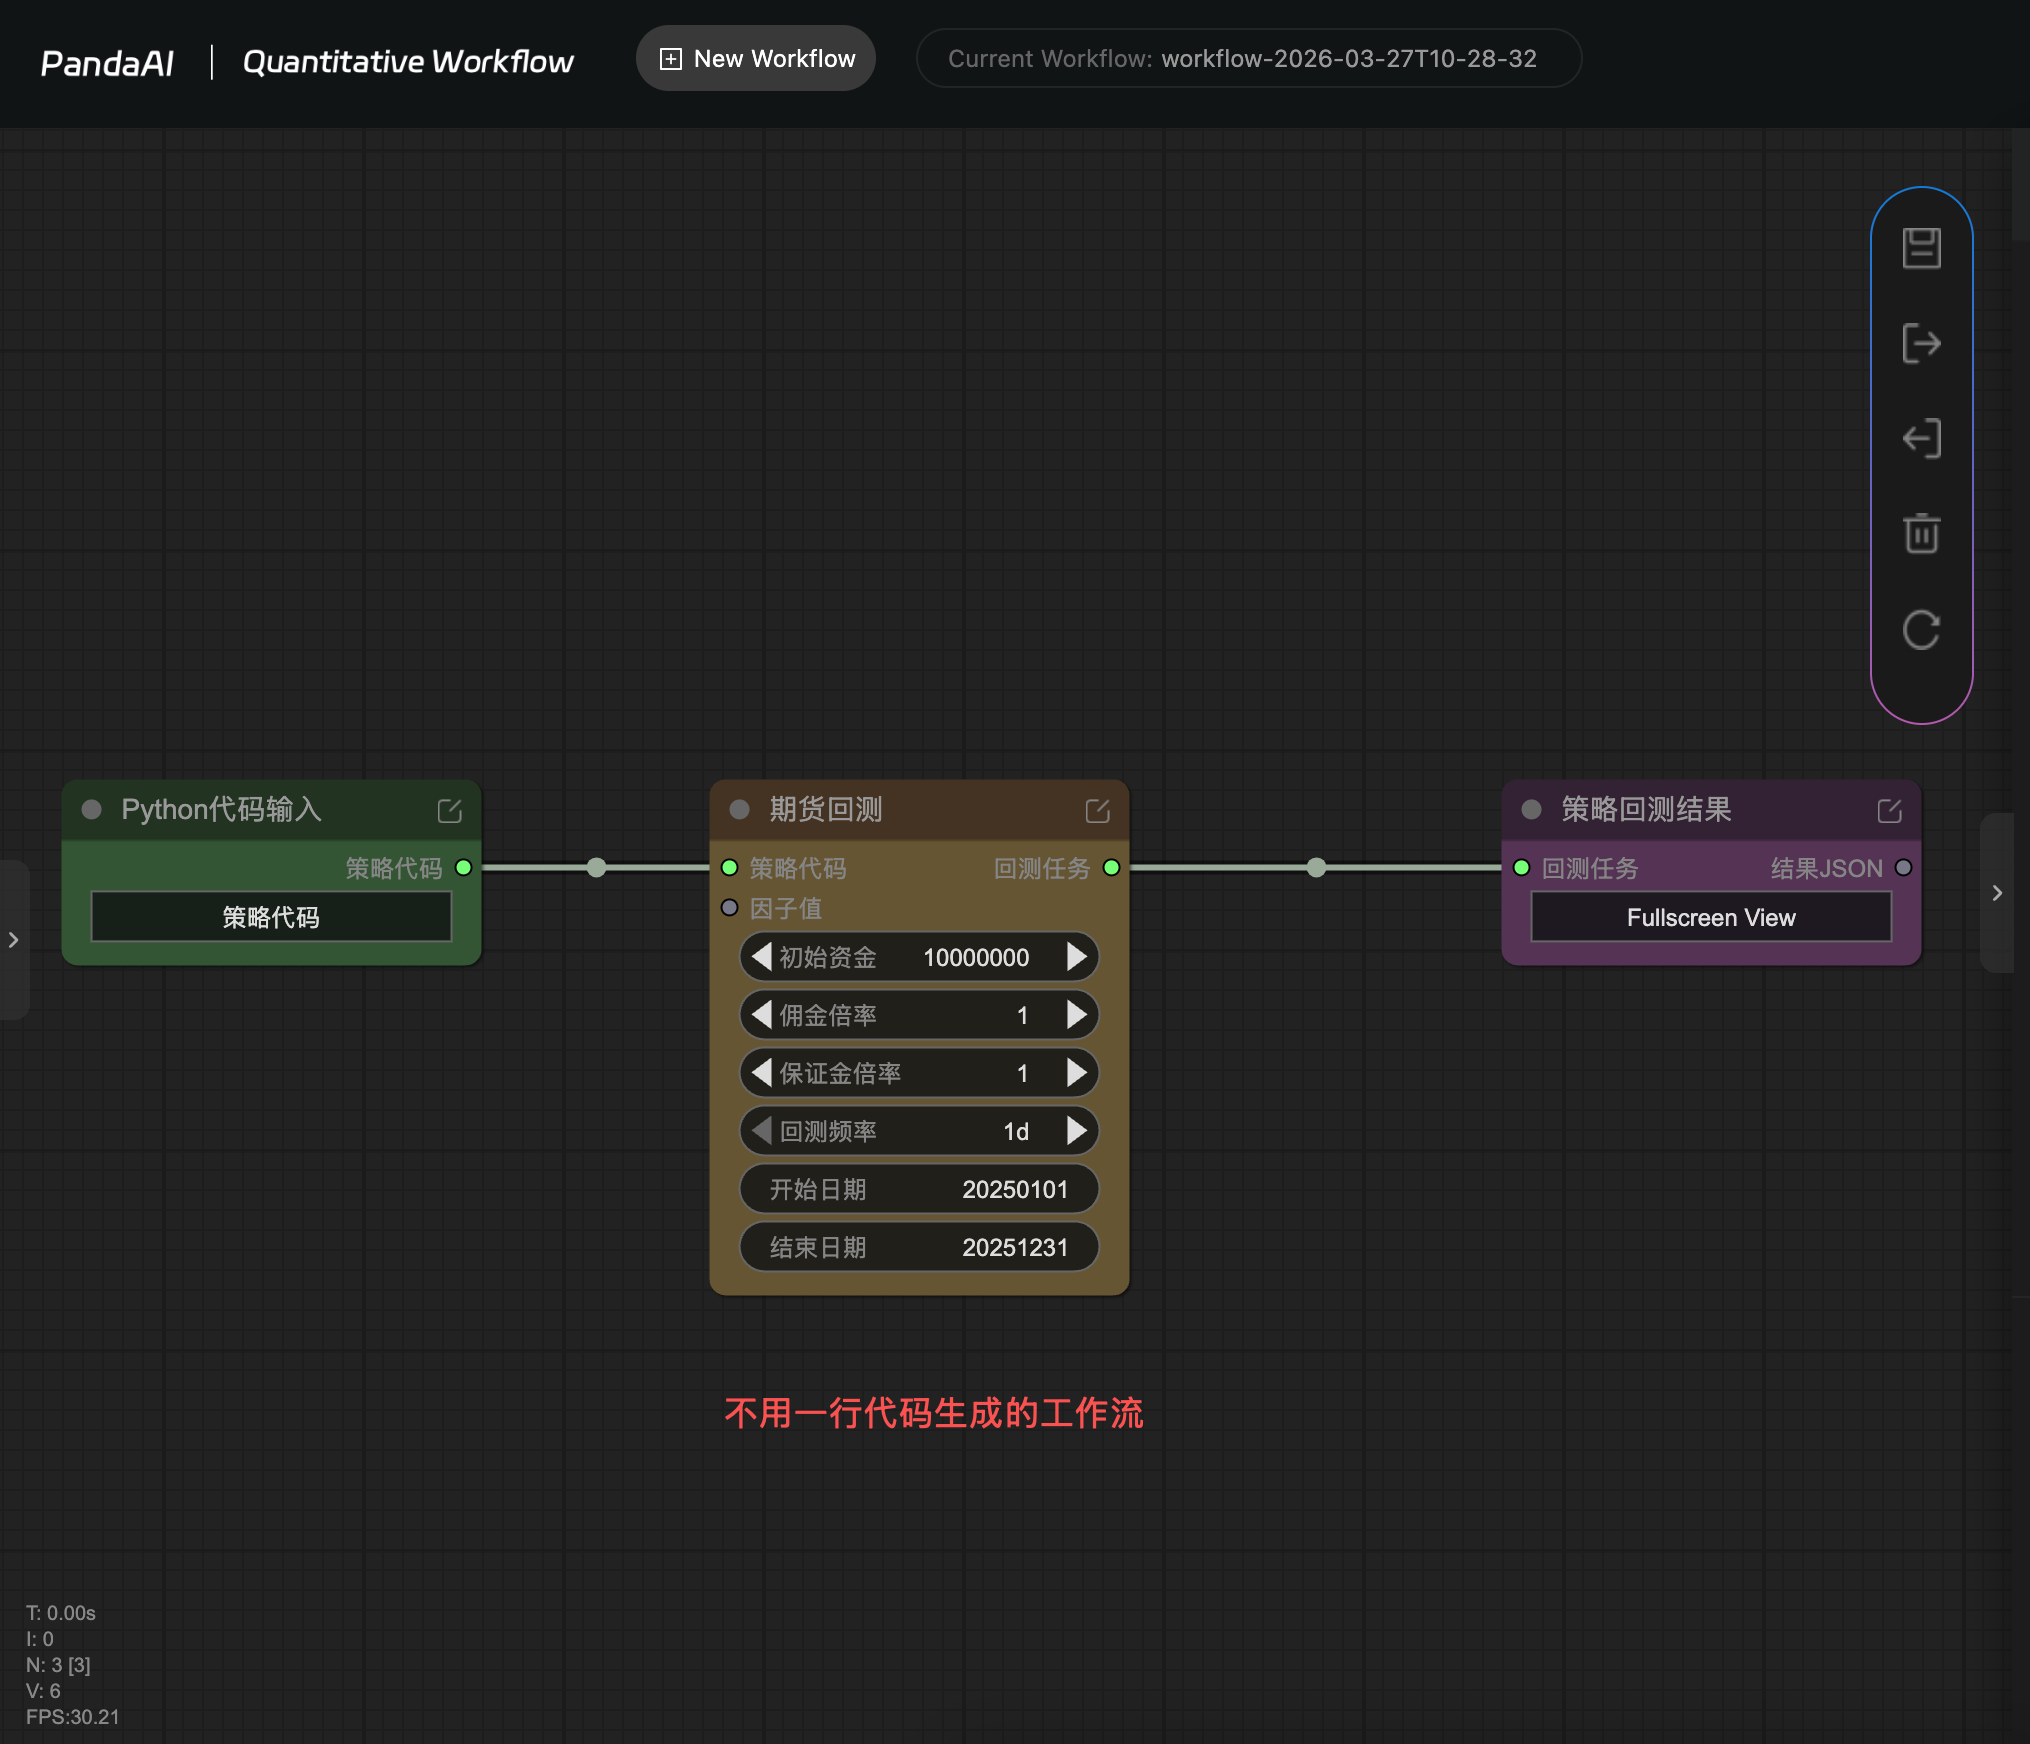
Task: Open edit icon on Python代码输入 node
Action: tap(450, 811)
